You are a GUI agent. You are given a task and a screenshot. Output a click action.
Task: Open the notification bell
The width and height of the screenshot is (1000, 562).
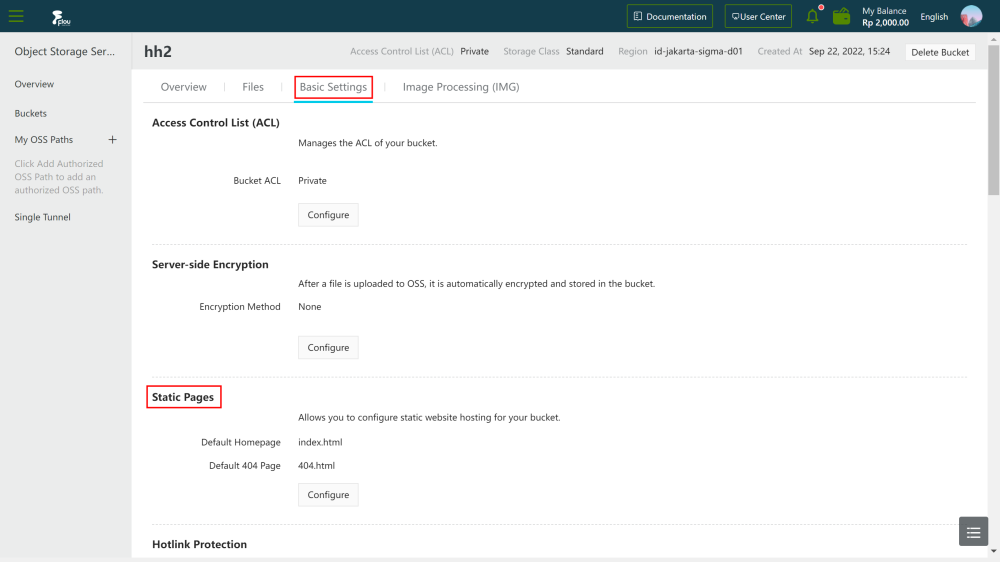(x=812, y=16)
